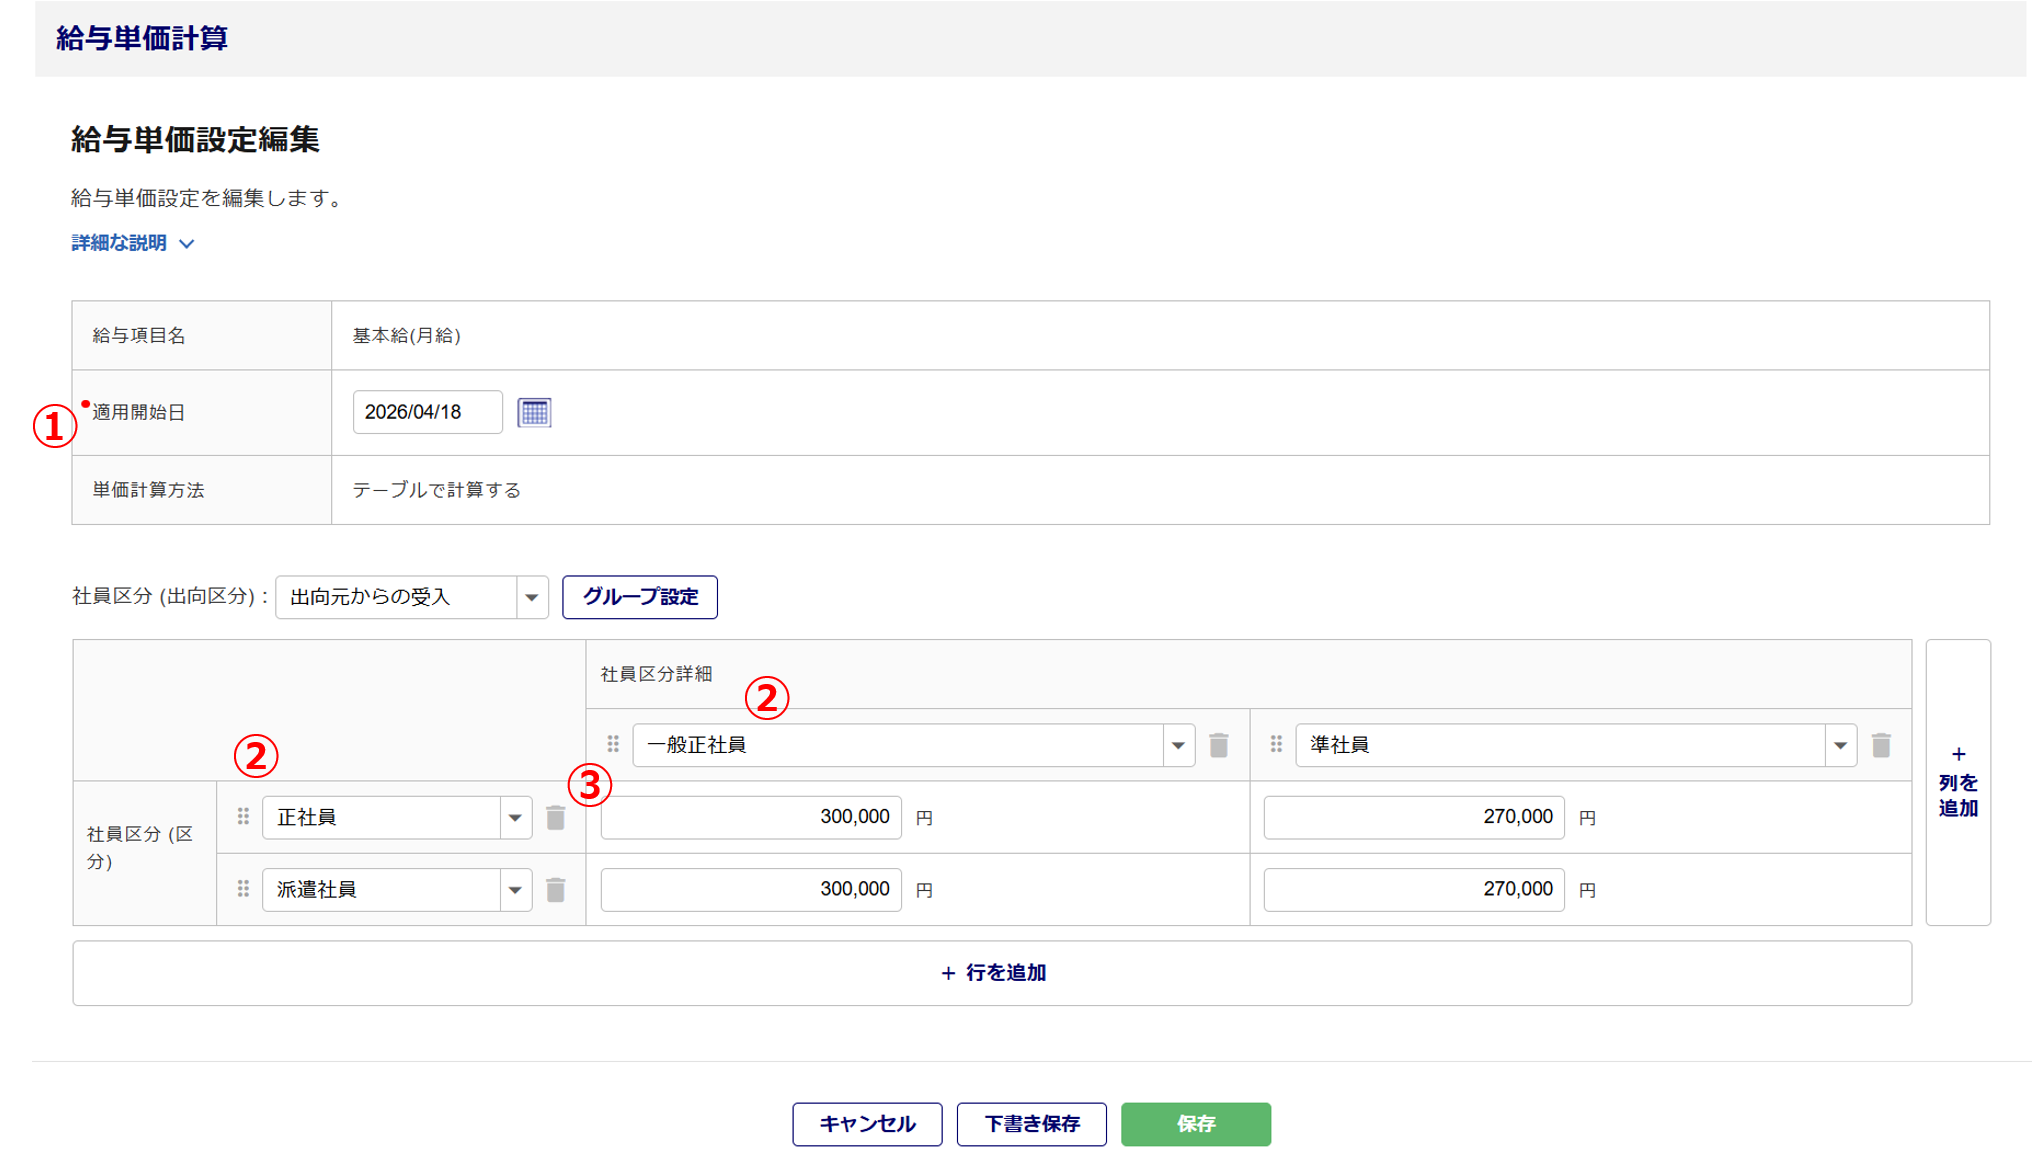Delete the 派遣社員 row with trash icon
The image size is (2032, 1176).
point(556,890)
